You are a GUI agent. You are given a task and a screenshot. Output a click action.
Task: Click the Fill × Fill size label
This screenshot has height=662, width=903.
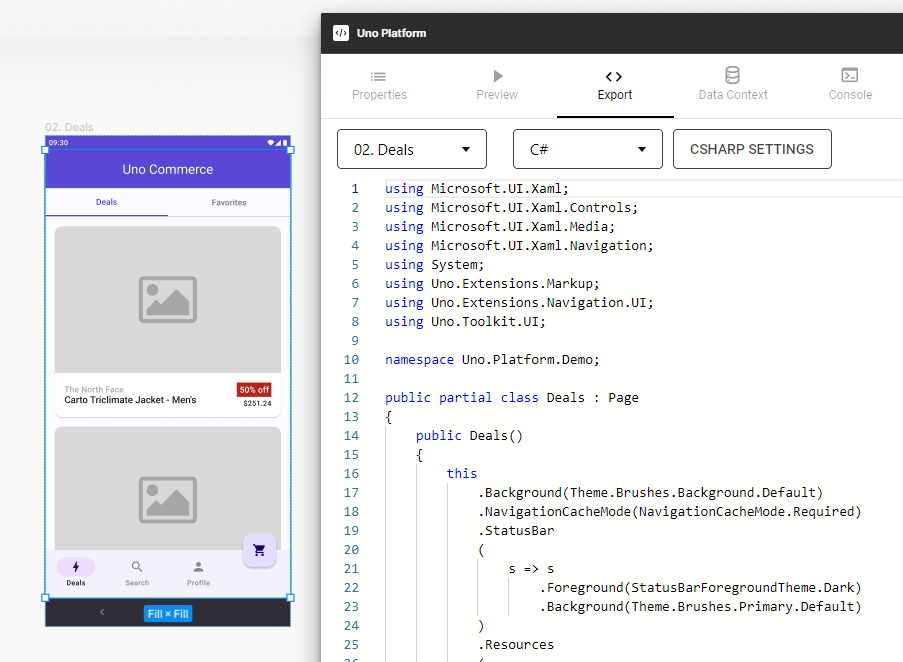point(167,613)
